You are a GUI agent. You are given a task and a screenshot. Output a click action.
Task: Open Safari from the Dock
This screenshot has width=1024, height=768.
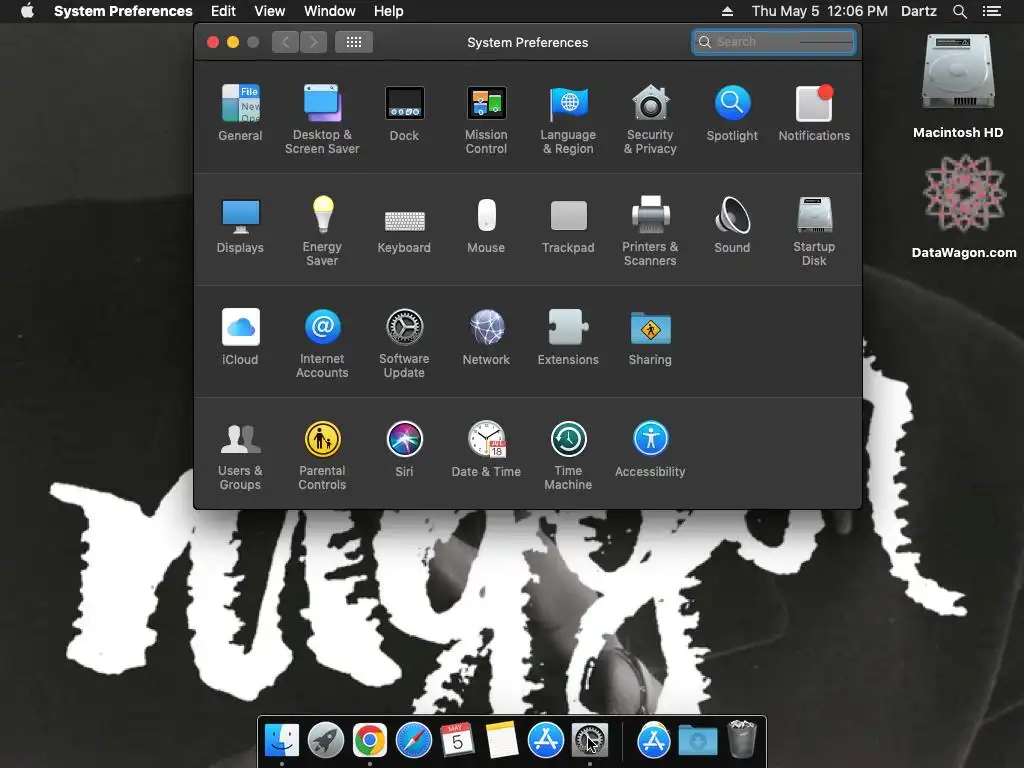pos(413,740)
